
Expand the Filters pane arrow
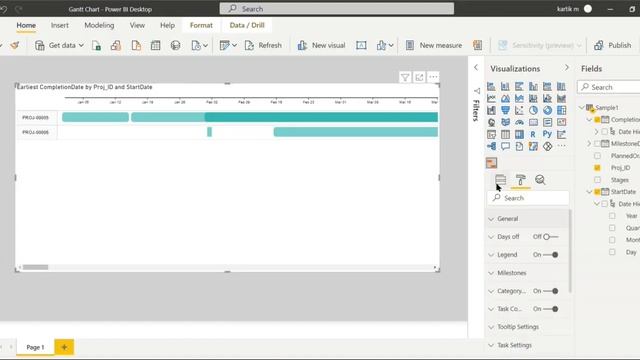tap(476, 68)
